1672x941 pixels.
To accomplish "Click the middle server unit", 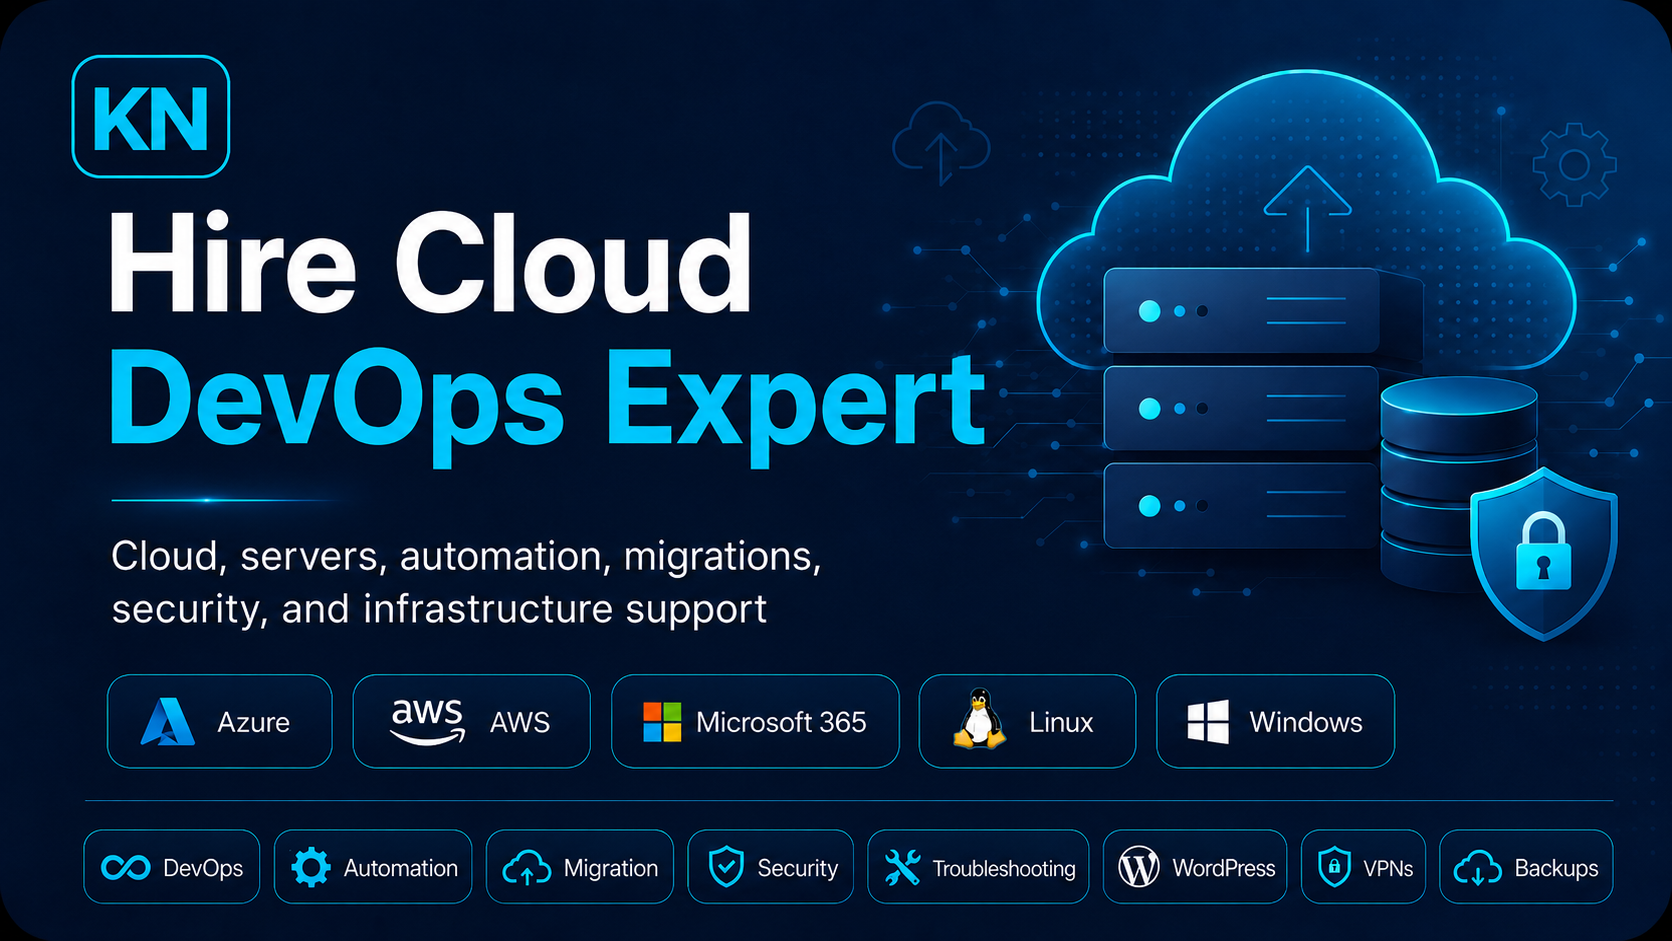I will [x=1242, y=408].
